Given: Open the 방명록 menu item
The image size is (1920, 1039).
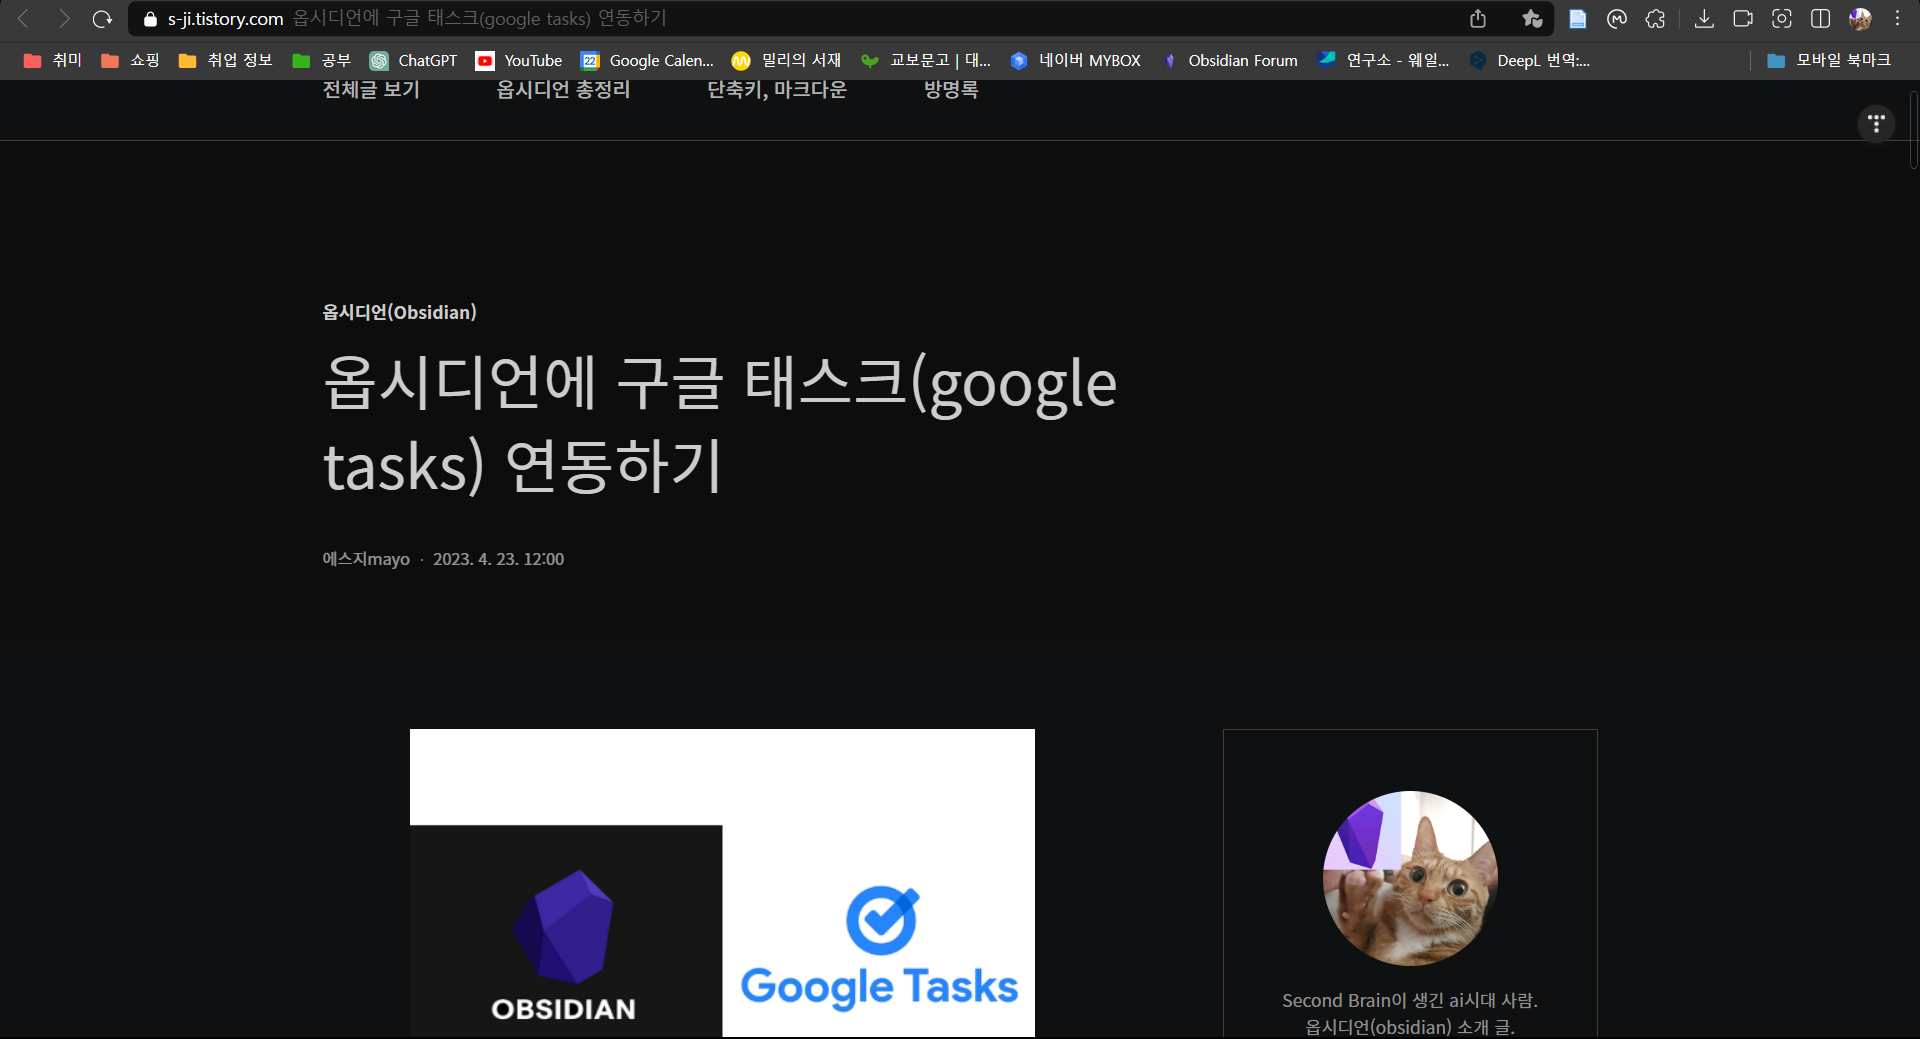Looking at the screenshot, I should tap(951, 90).
